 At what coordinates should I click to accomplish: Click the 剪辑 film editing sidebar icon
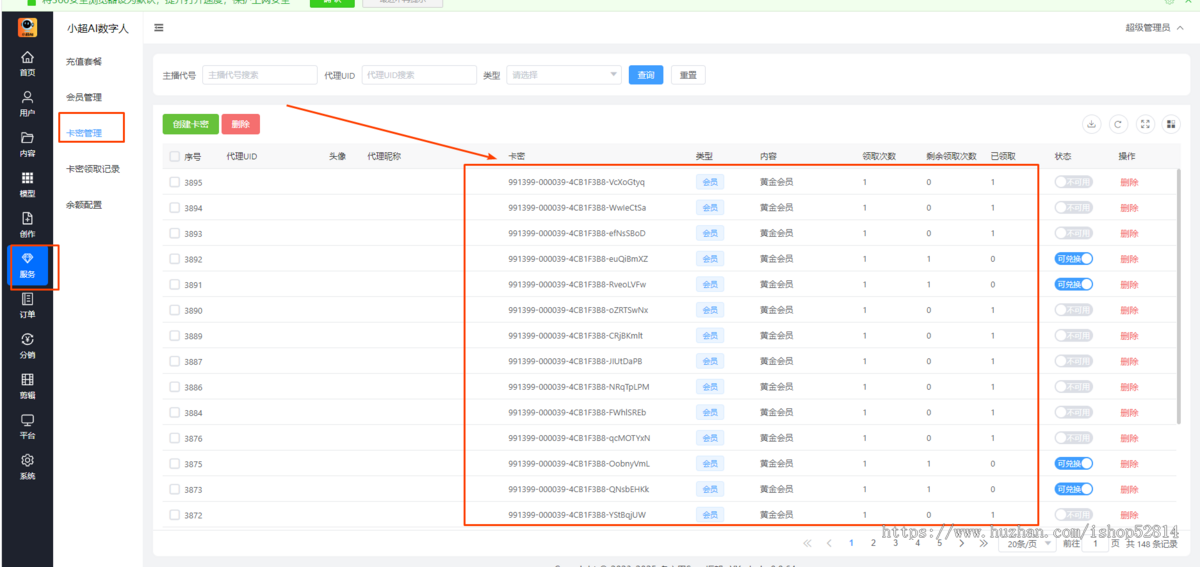pyautogui.click(x=27, y=385)
